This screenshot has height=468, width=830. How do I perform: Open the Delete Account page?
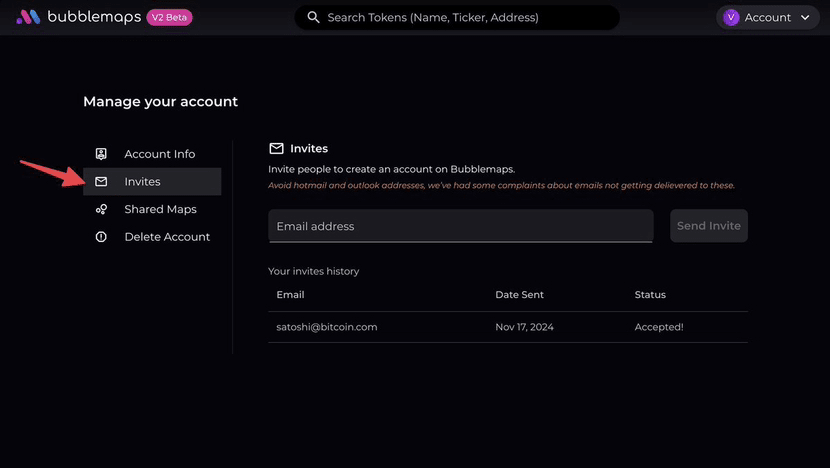point(167,237)
